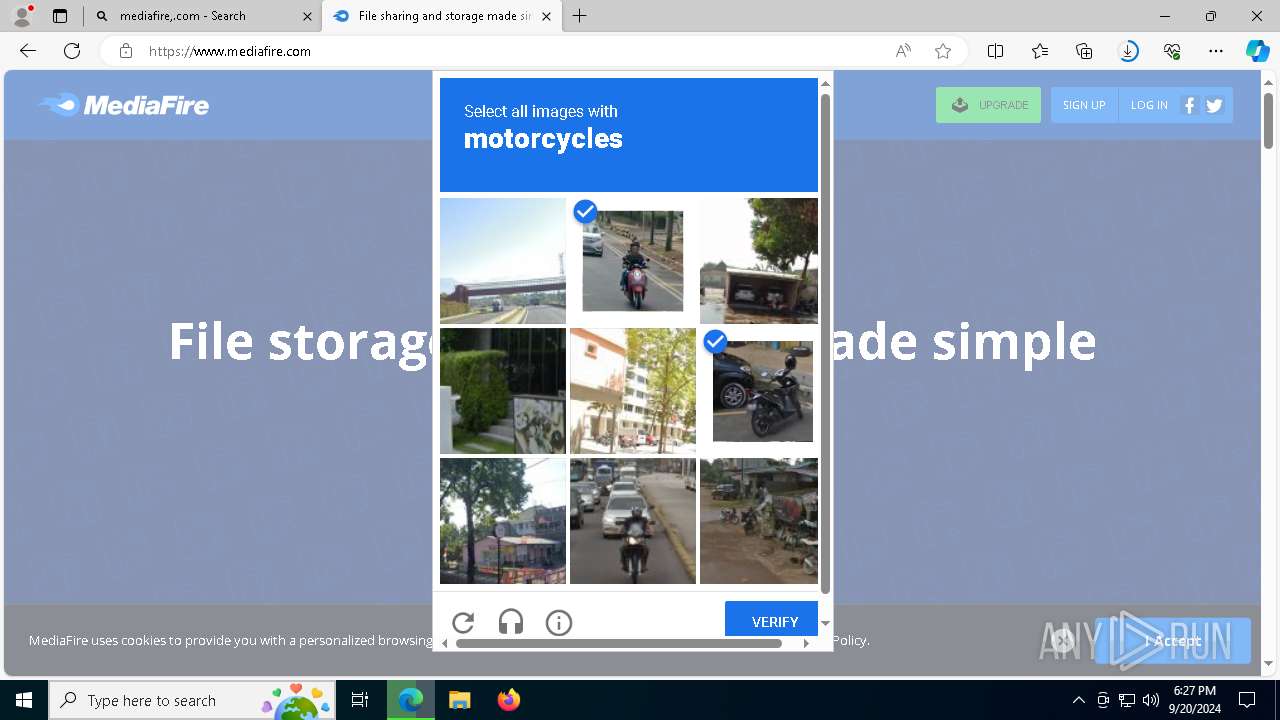Open the notification center

pyautogui.click(x=1247, y=700)
